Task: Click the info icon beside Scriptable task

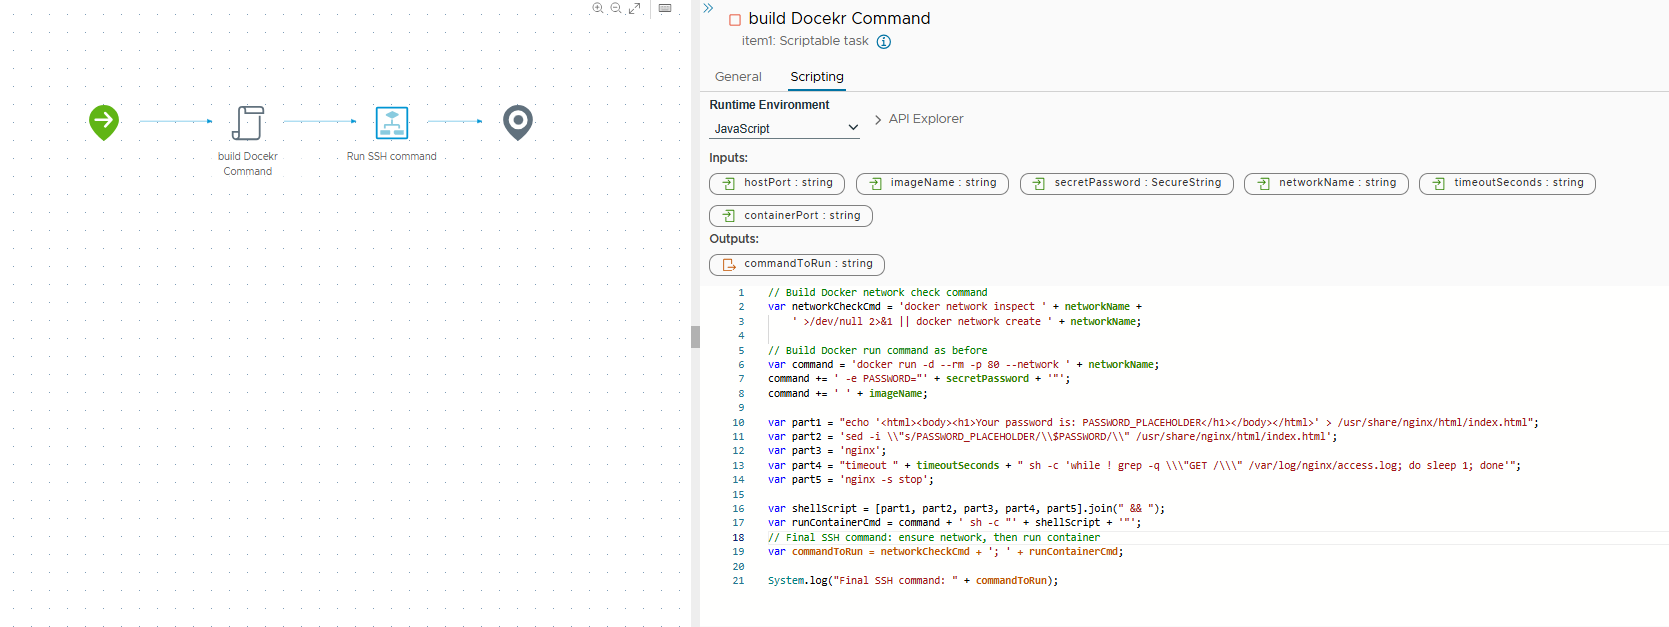Action: (x=884, y=42)
